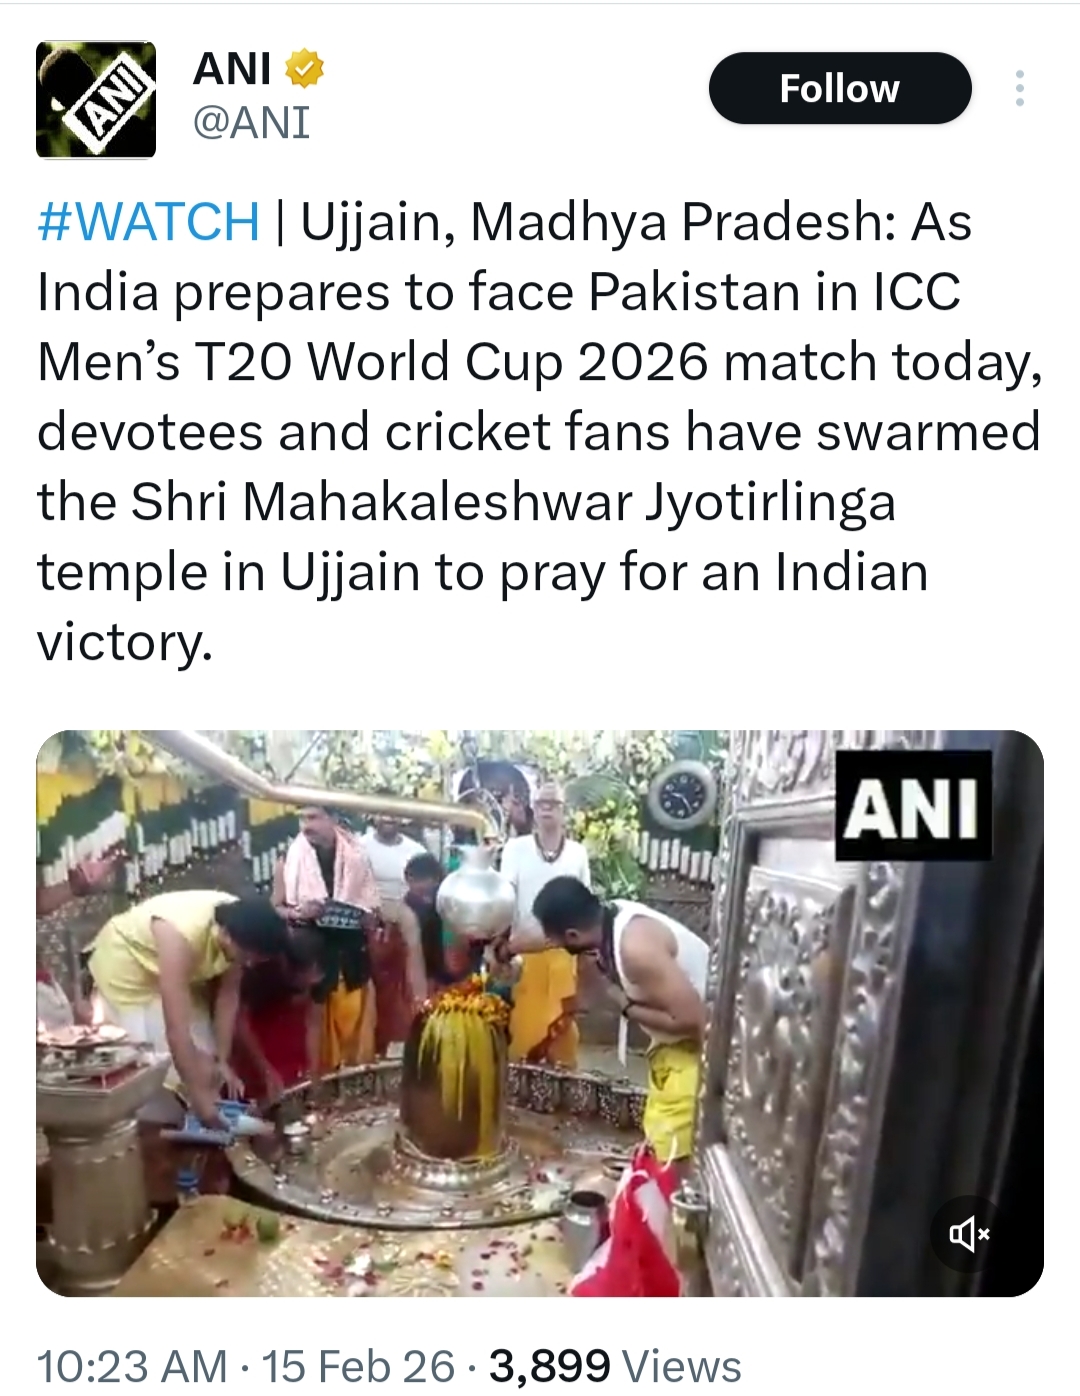Click the gold verified badge
This screenshot has width=1080, height=1396.
304,69
